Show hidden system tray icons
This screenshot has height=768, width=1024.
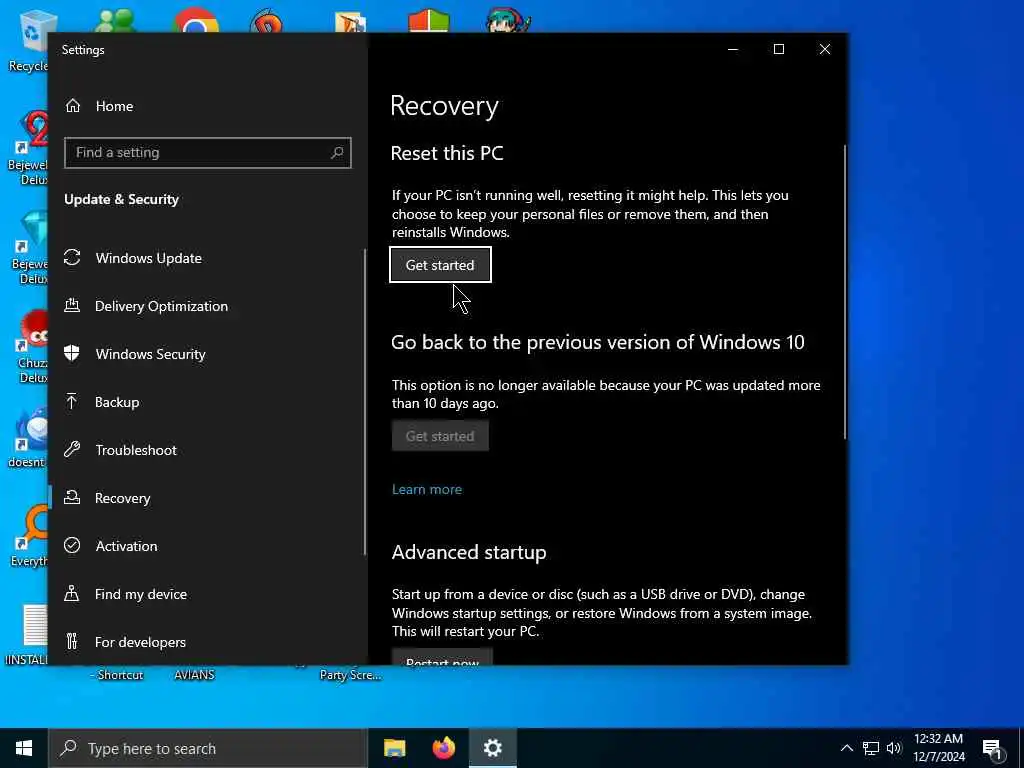pos(846,748)
